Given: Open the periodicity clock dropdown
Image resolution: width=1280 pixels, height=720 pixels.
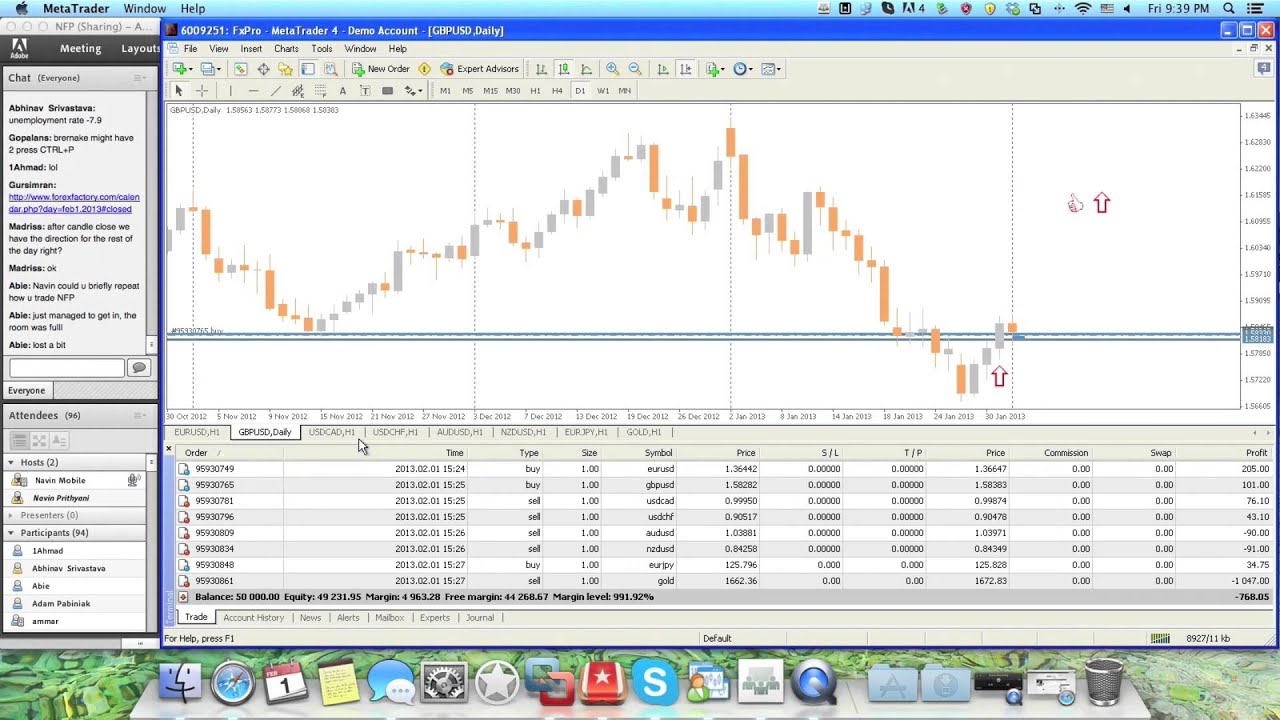Looking at the screenshot, I should 743,69.
